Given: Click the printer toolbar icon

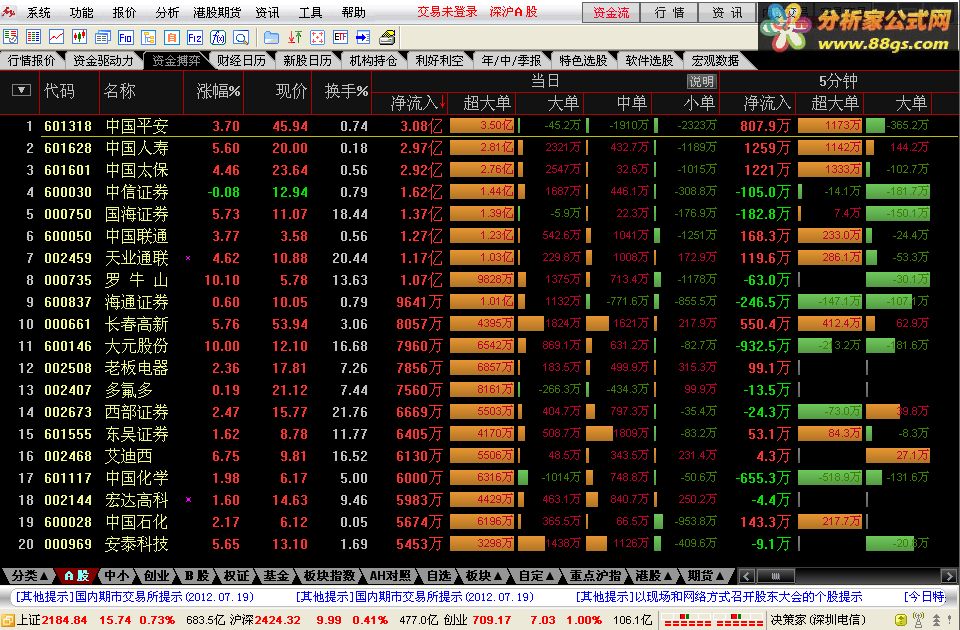Looking at the screenshot, I should pos(387,37).
